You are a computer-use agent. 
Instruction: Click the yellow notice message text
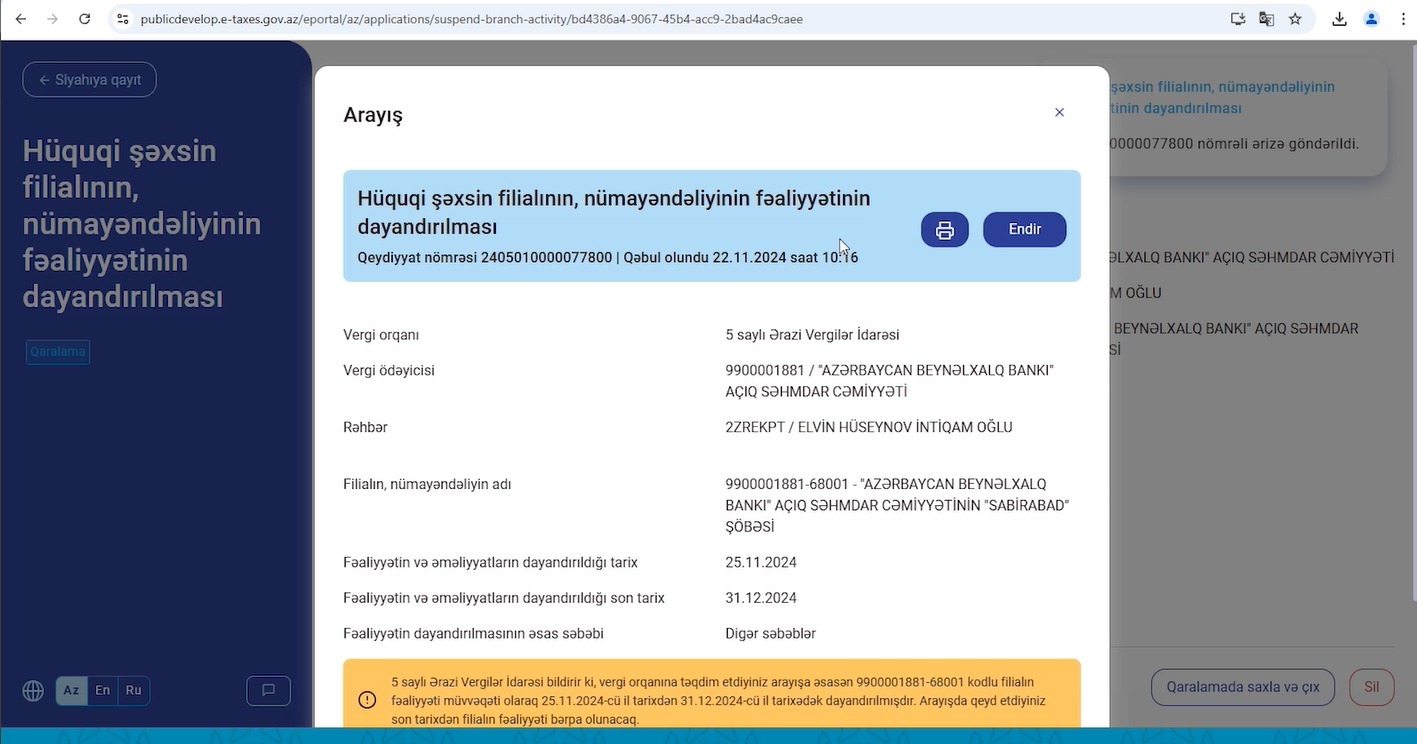coord(718,700)
